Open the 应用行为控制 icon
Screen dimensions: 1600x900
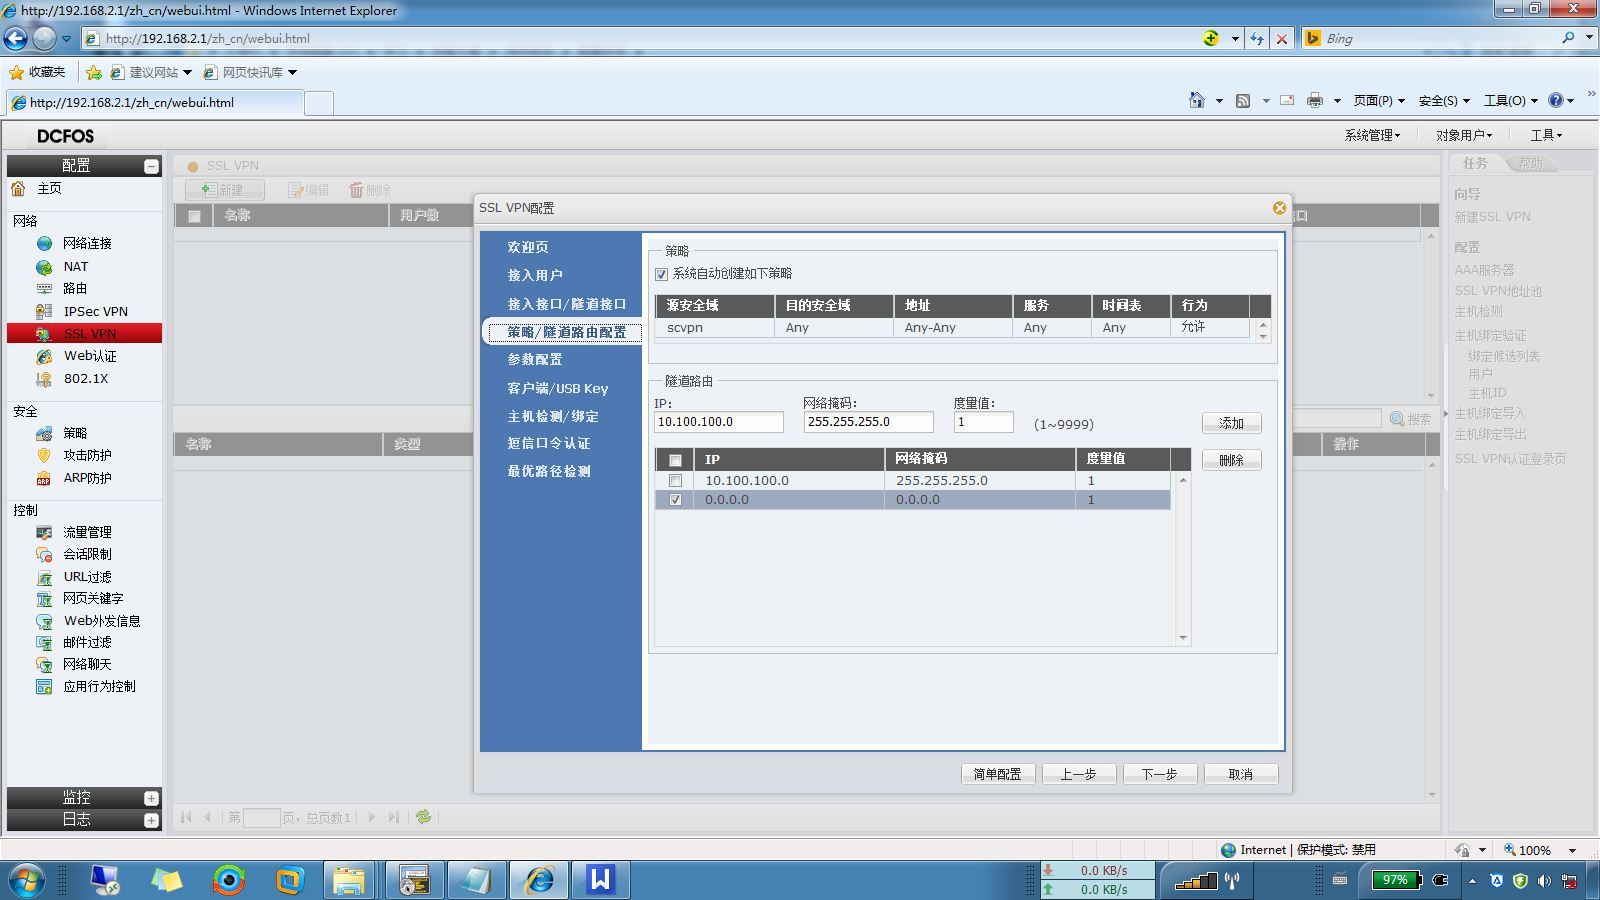point(44,686)
